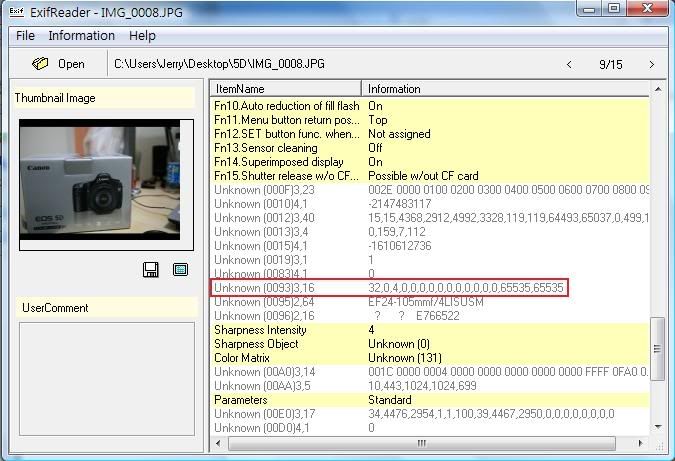675x461 pixels.
Task: Open the Information menu
Action: (81, 35)
